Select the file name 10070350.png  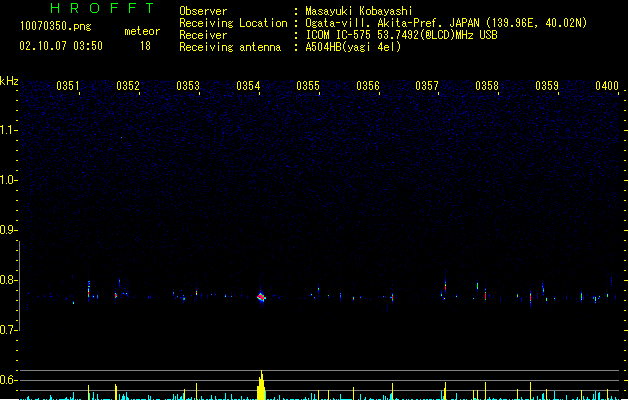point(56,26)
